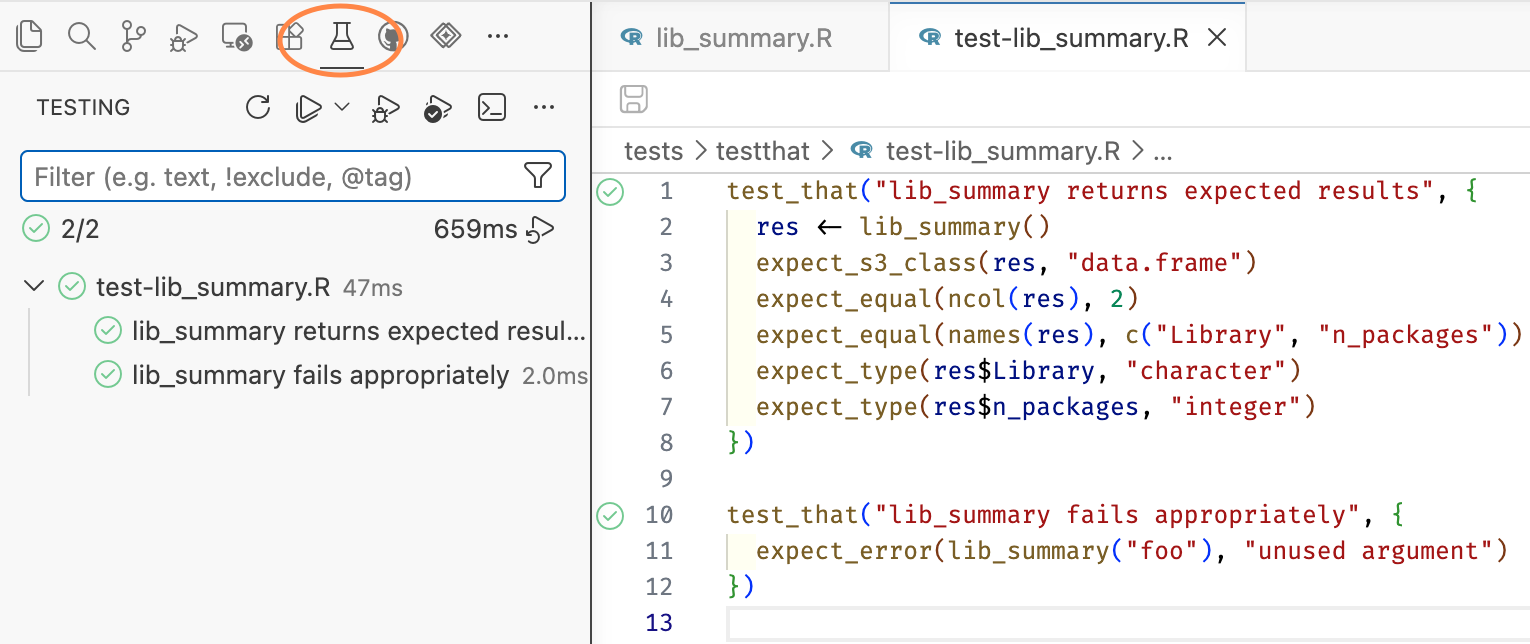Run all tests with play icon
This screenshot has width=1530, height=644.
[309, 108]
